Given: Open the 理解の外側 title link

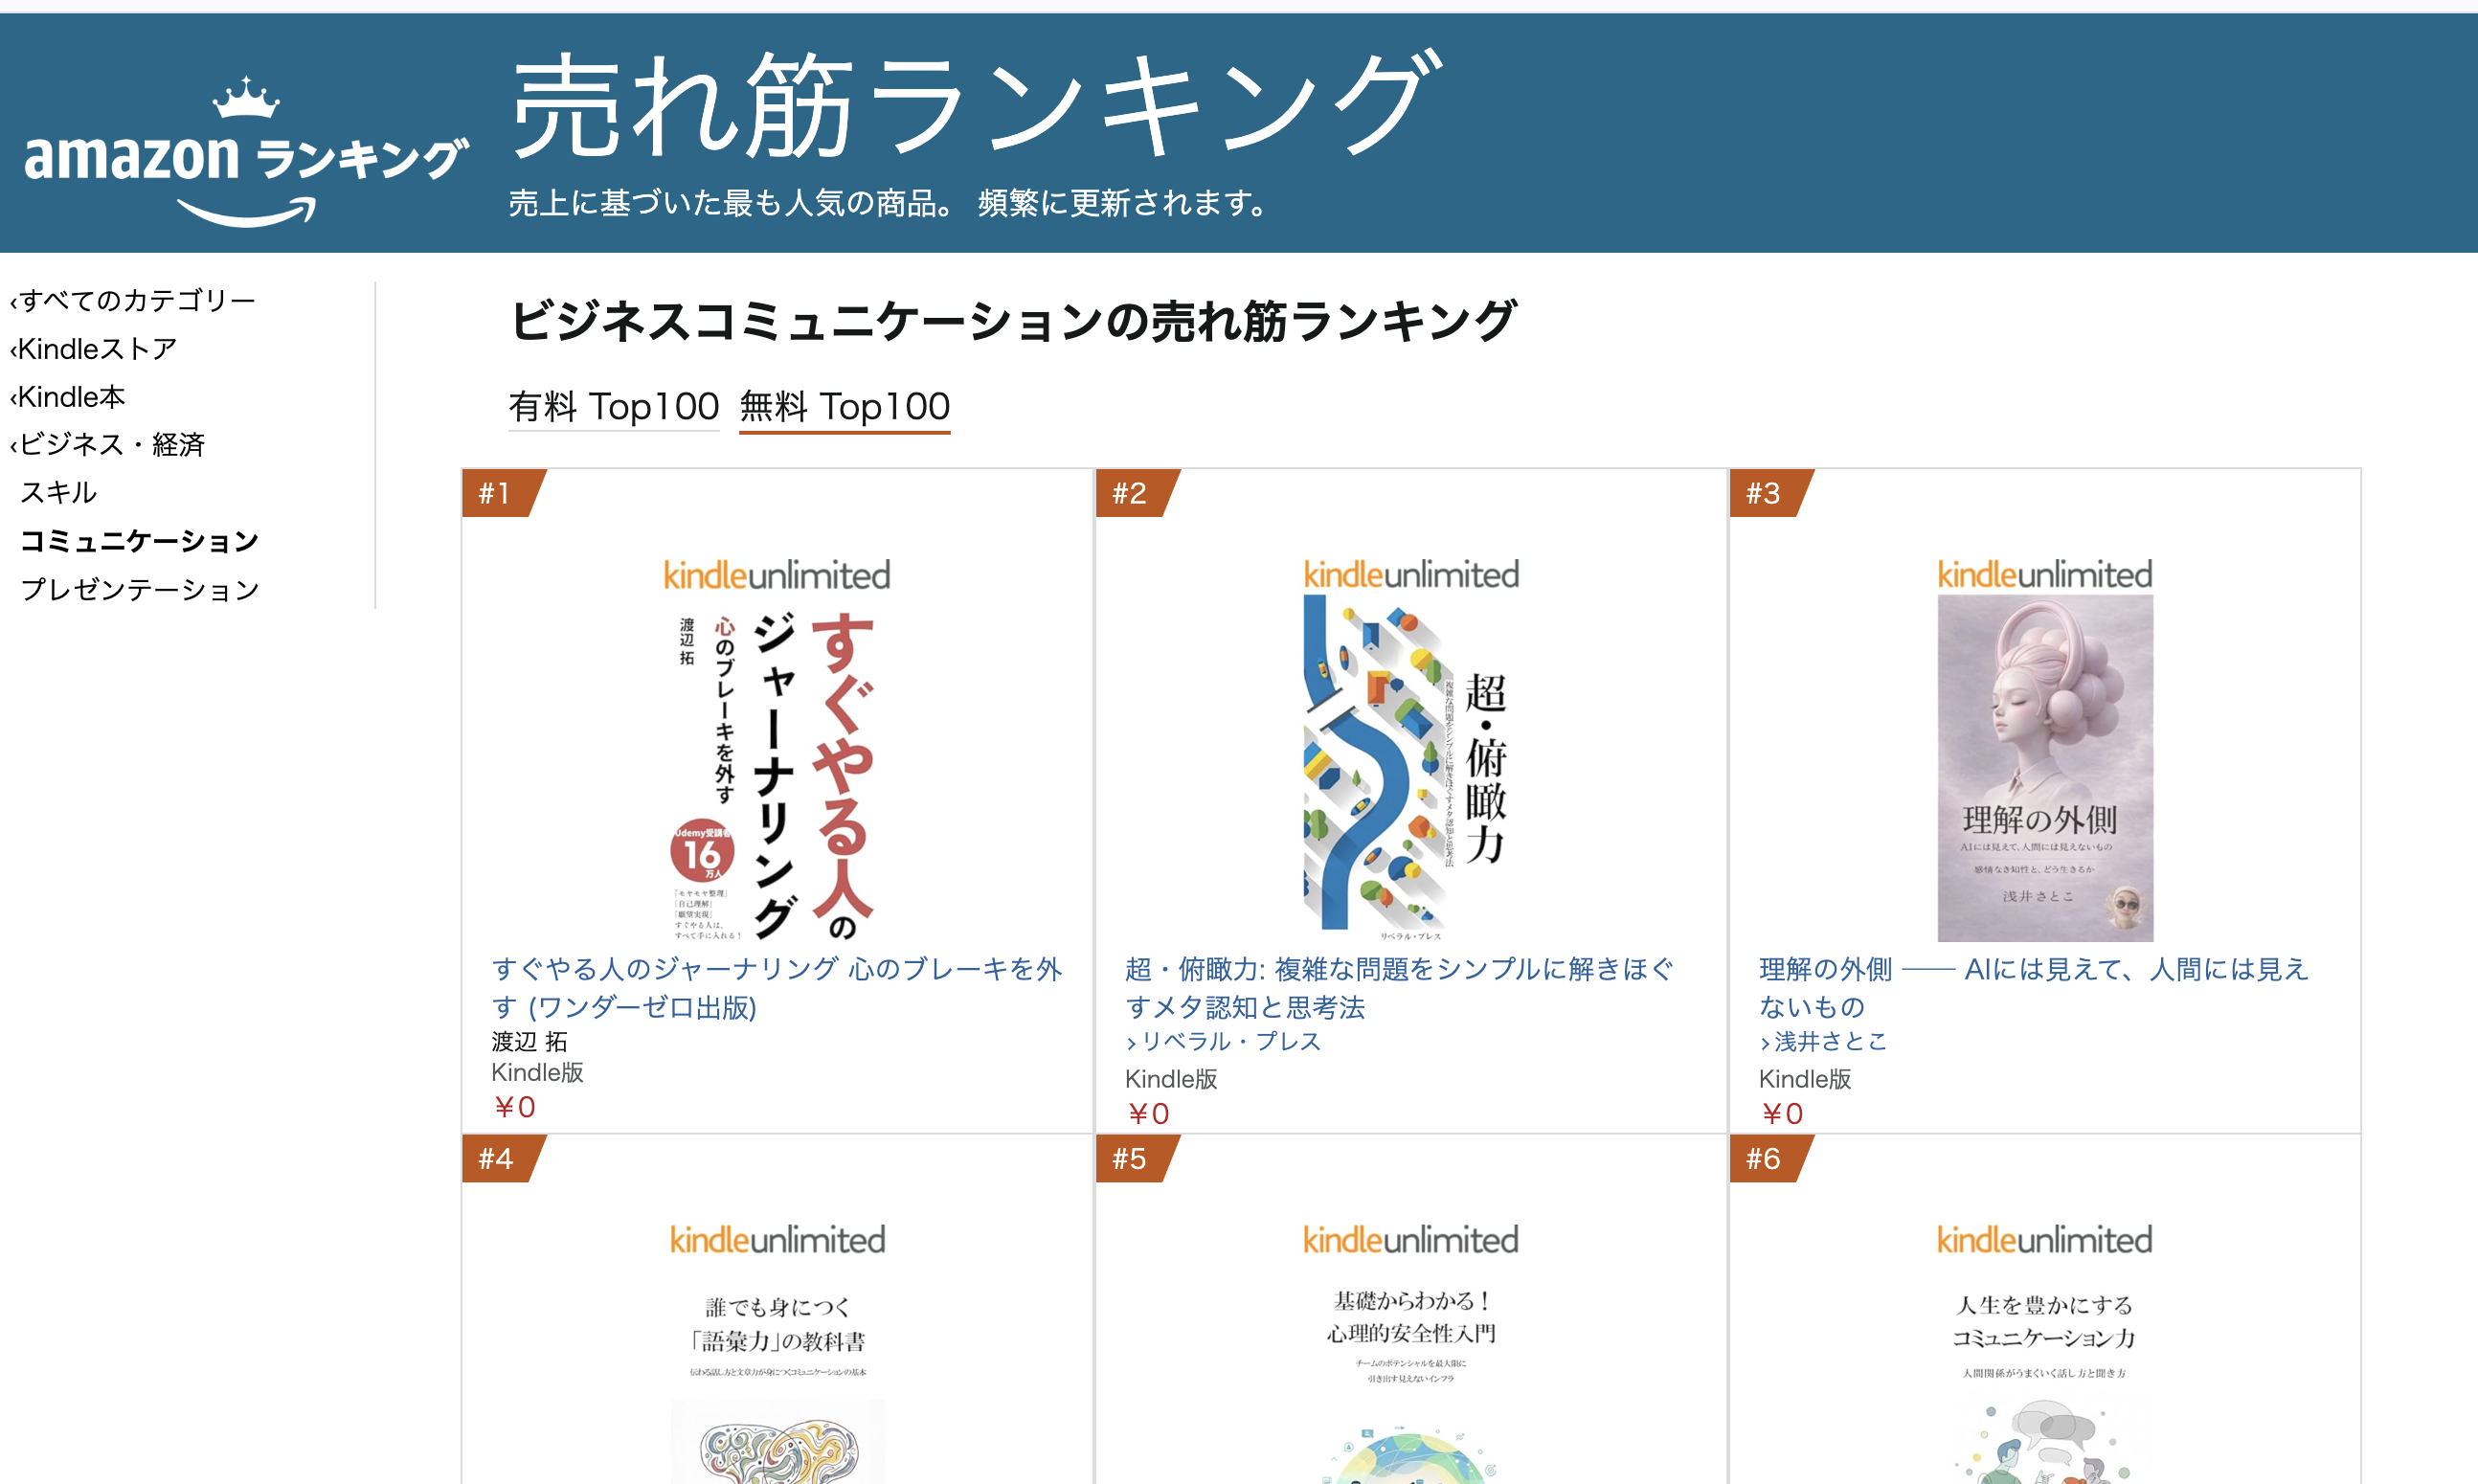Looking at the screenshot, I should 2034,987.
